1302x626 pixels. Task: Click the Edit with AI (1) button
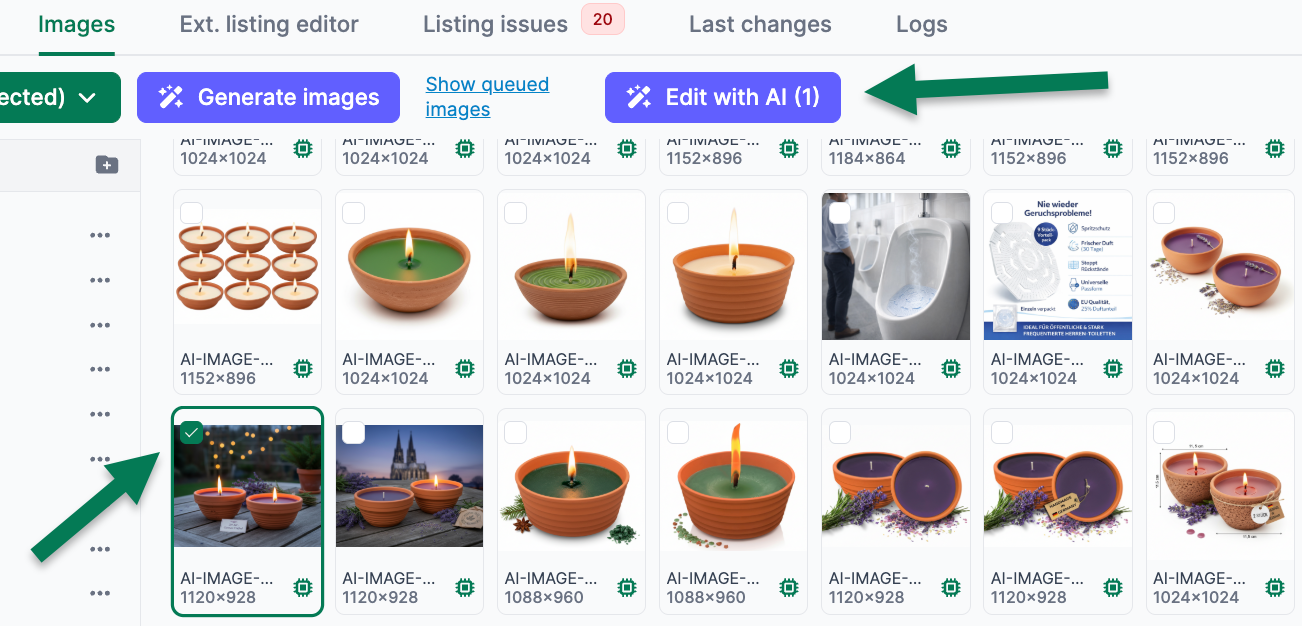pos(722,97)
